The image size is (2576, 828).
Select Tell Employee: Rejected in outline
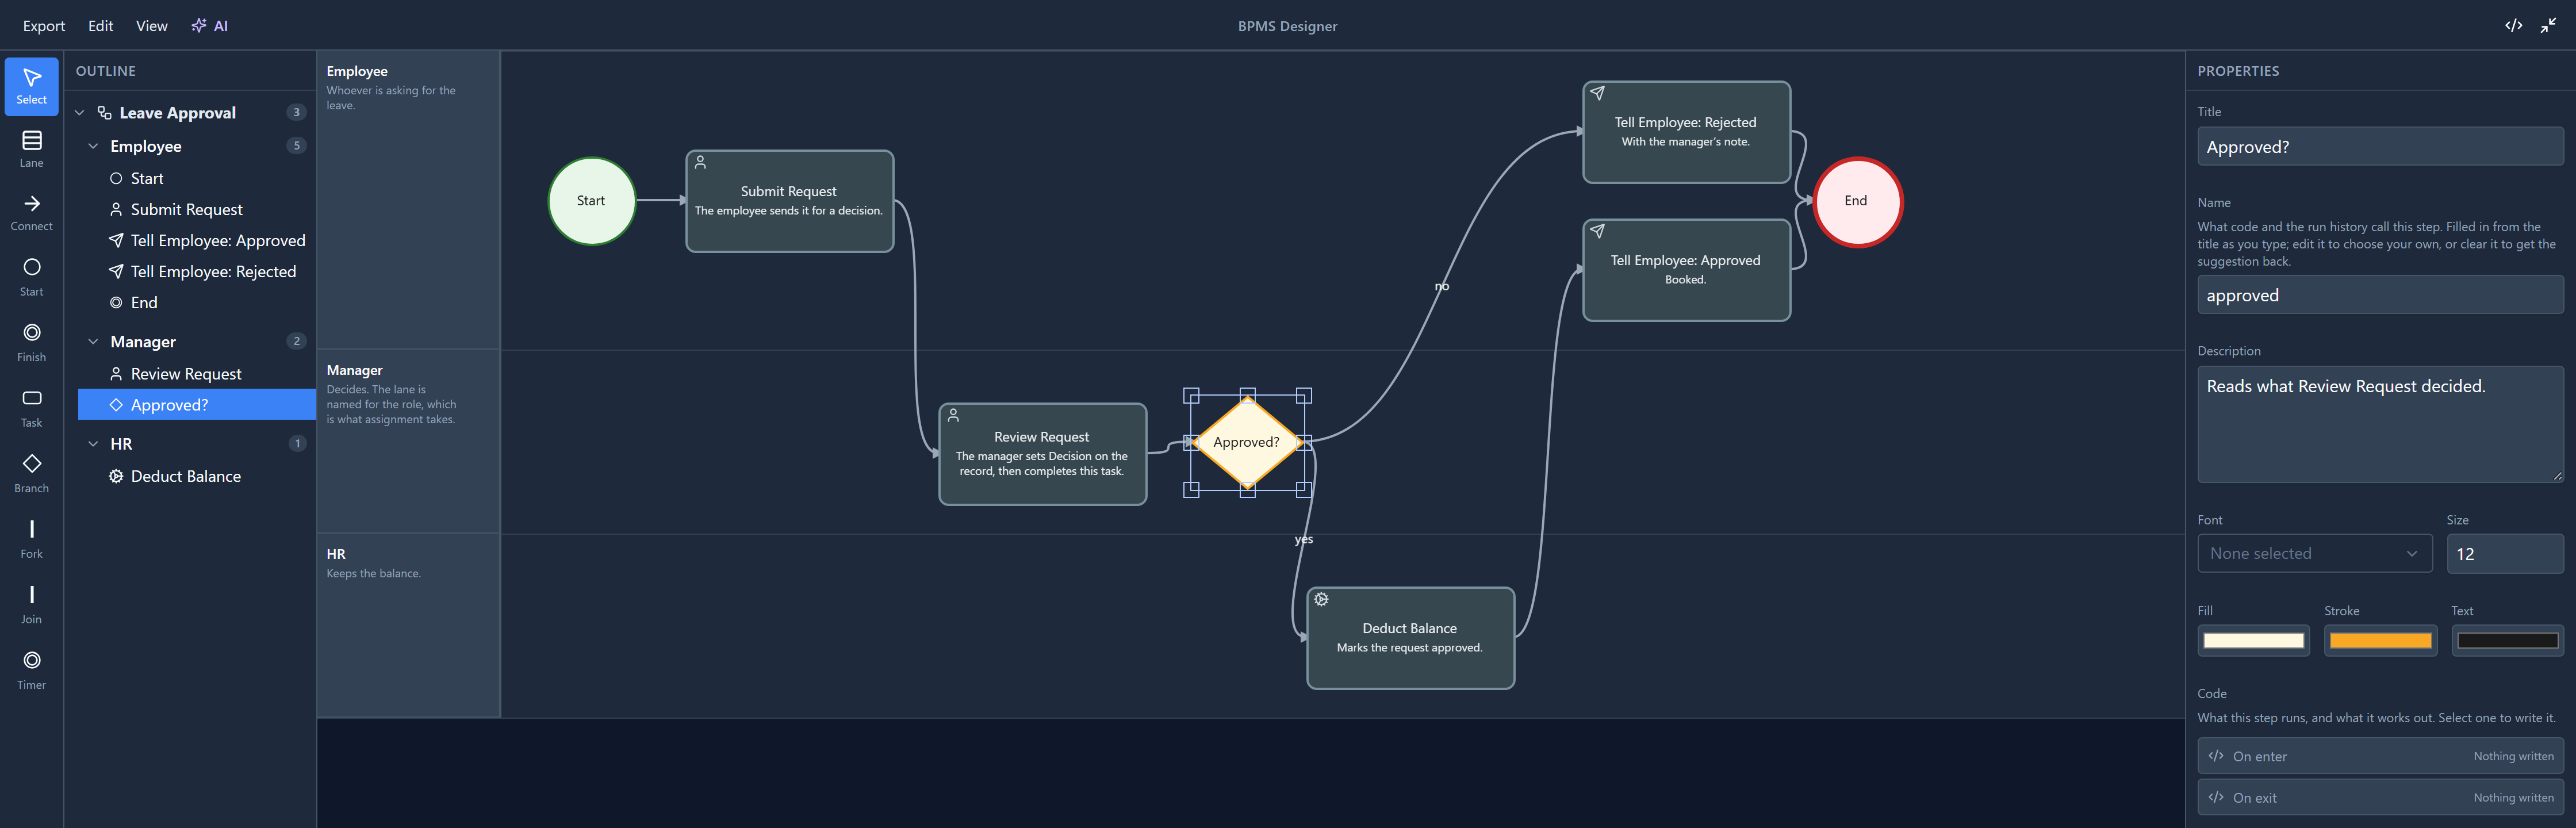tap(197, 271)
